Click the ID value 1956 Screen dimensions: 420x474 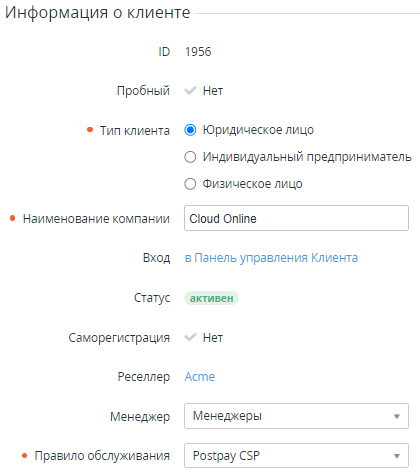point(198,52)
